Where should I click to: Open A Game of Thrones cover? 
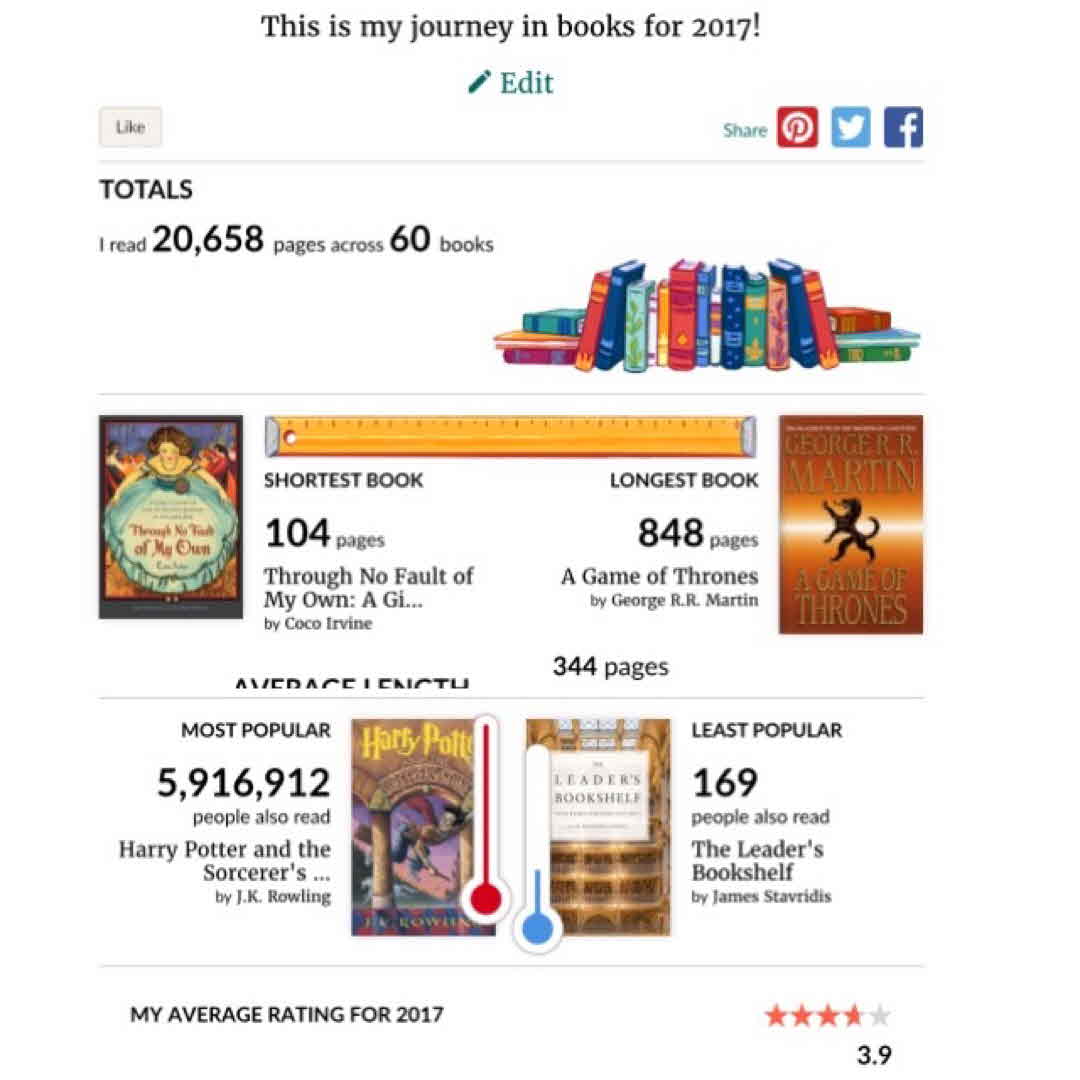(x=851, y=524)
